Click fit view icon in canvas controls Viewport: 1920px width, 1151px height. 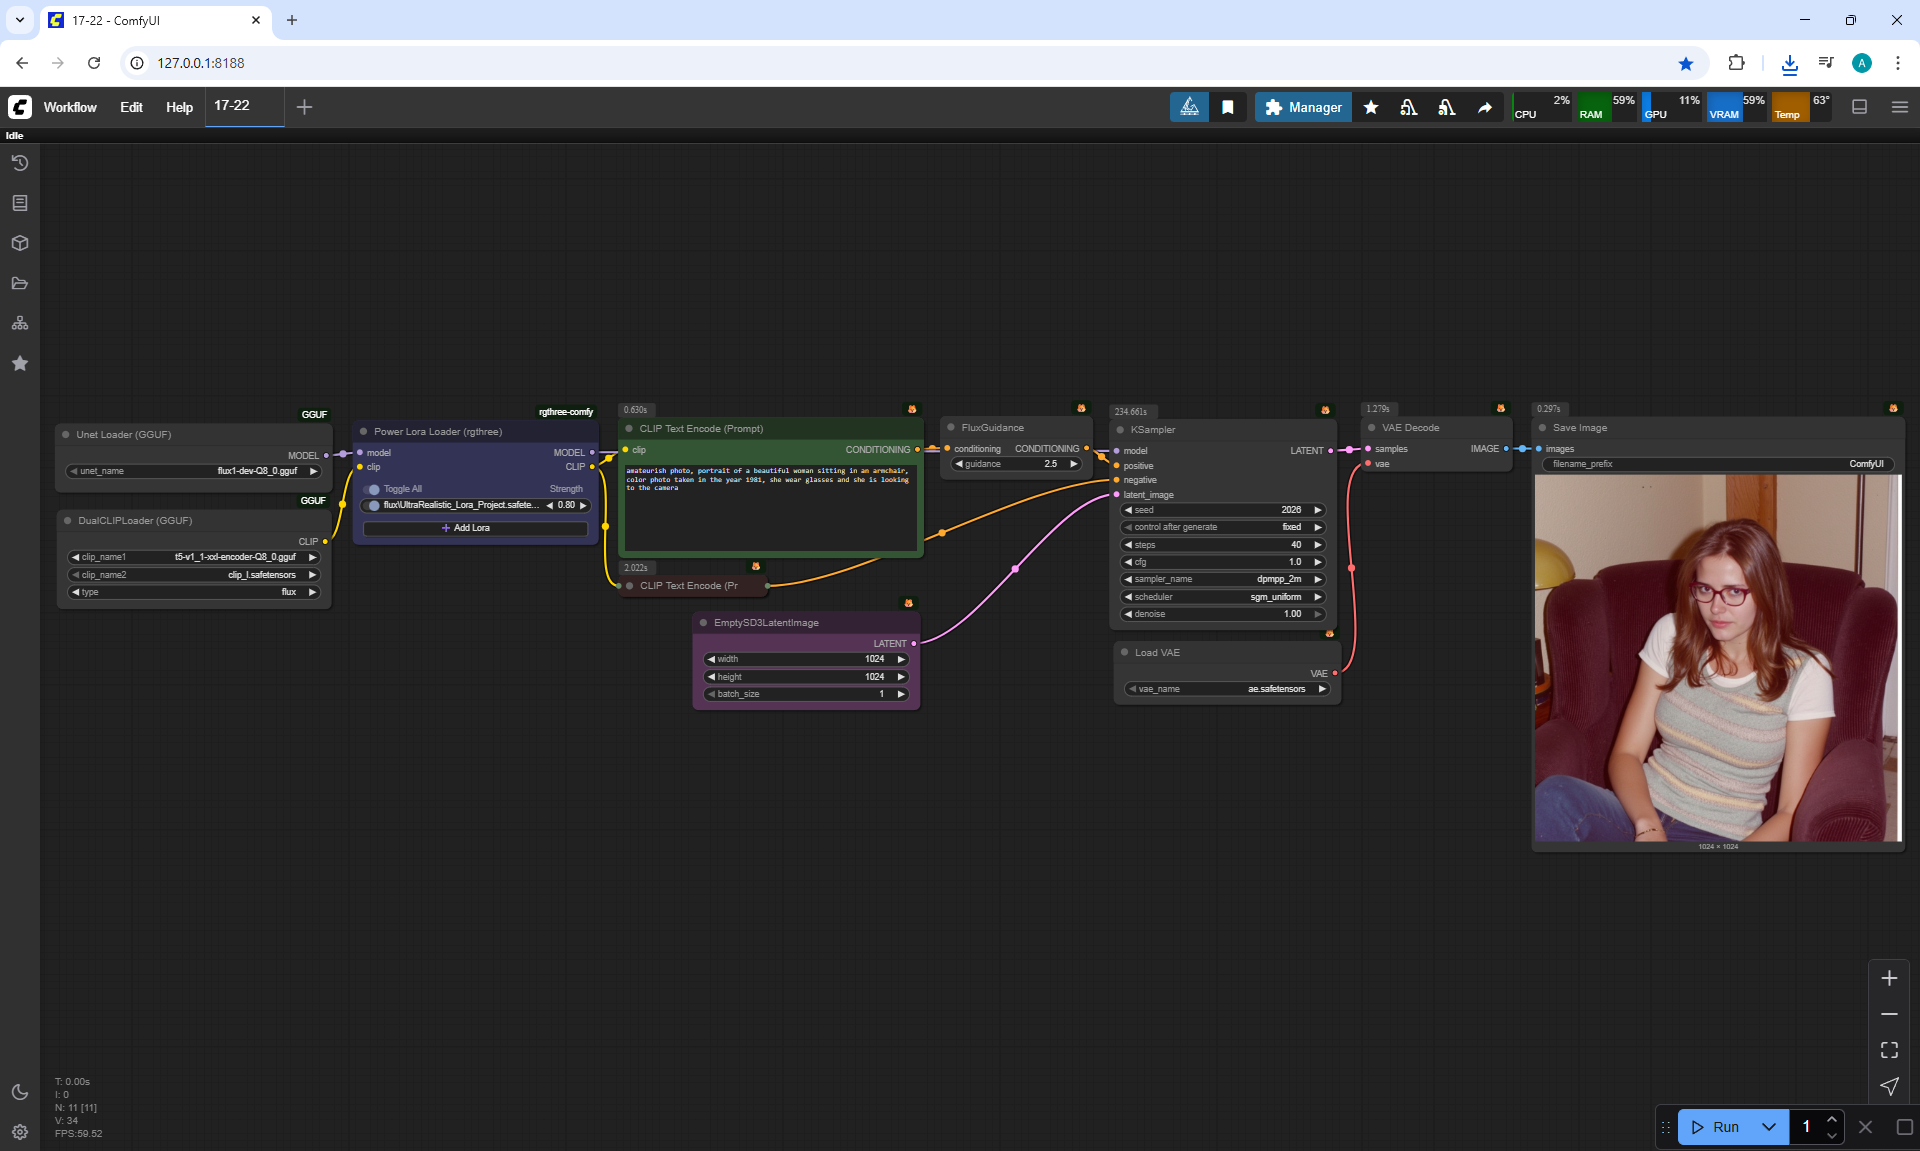coord(1889,1050)
